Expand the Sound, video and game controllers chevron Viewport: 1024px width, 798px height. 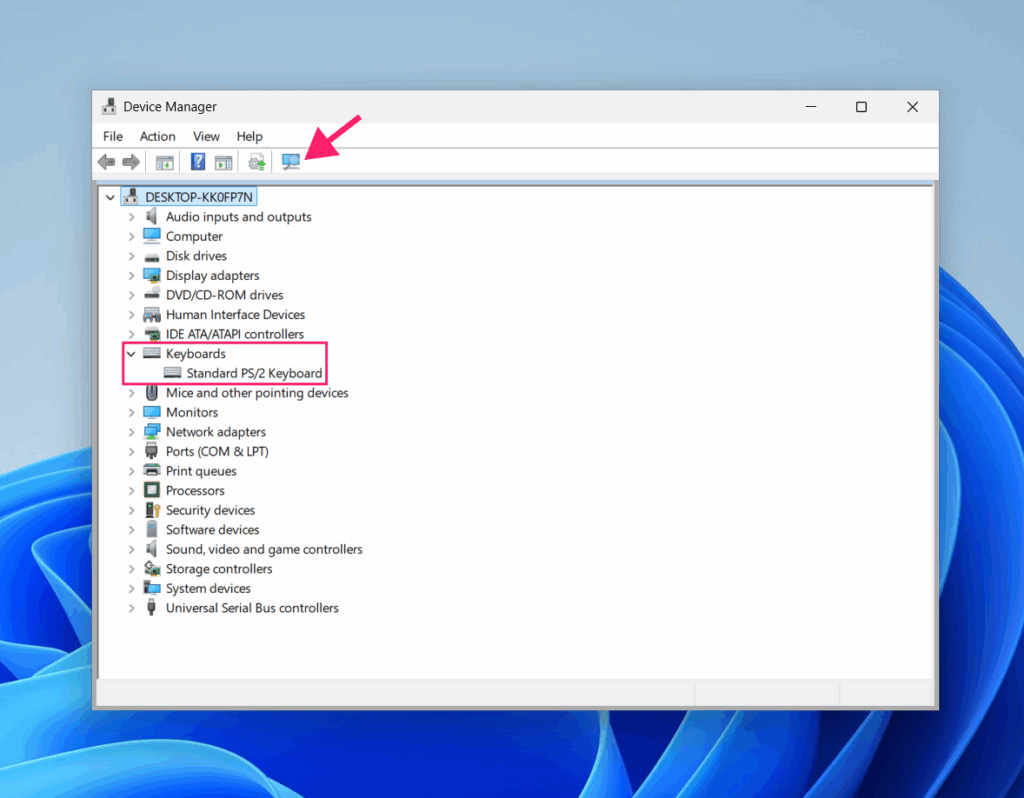click(x=131, y=550)
